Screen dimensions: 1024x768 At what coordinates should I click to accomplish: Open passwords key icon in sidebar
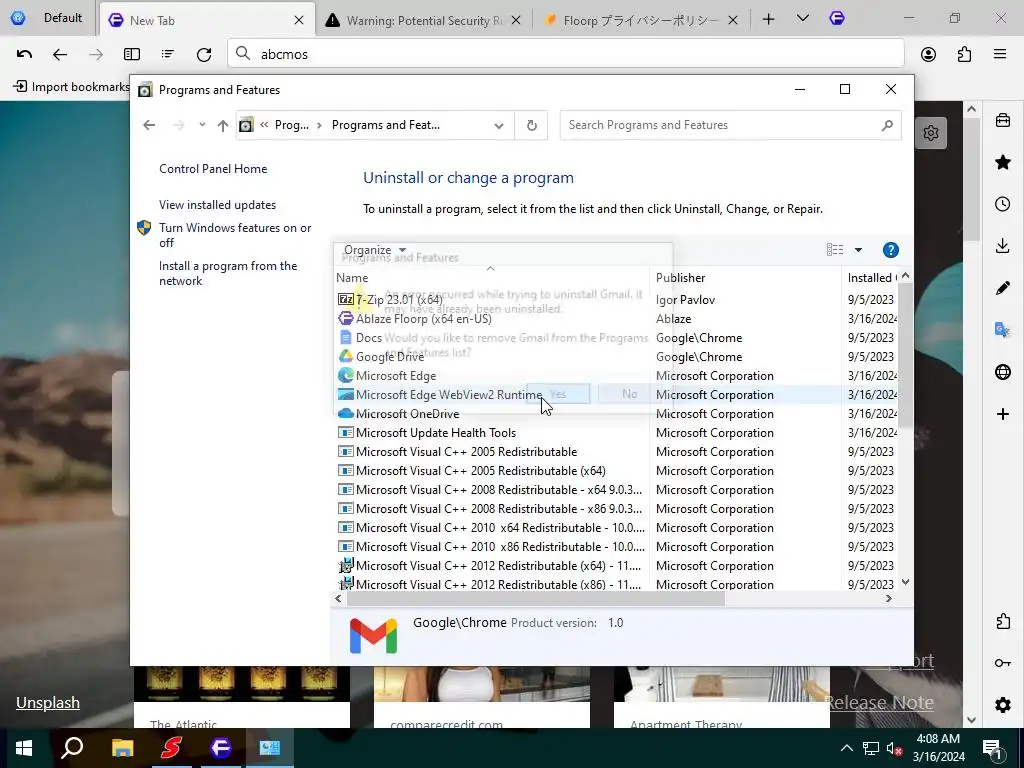pos(1002,663)
